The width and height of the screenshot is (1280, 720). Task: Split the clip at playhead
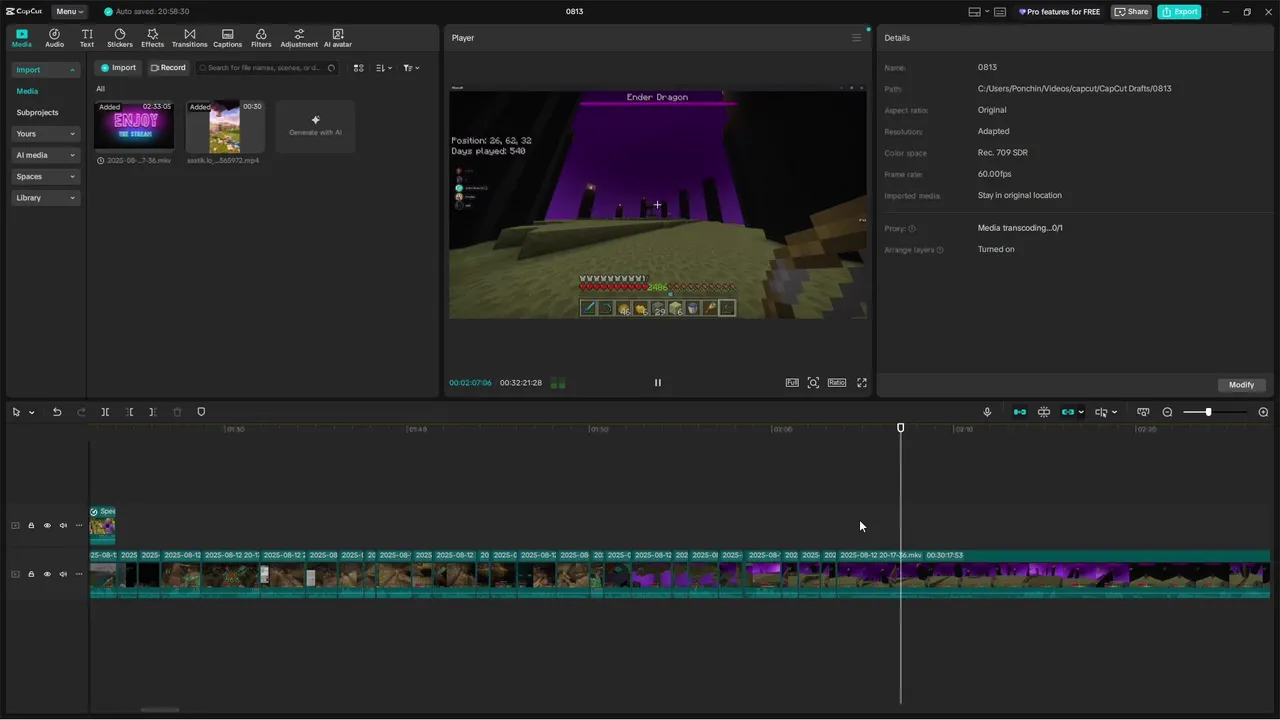[105, 412]
